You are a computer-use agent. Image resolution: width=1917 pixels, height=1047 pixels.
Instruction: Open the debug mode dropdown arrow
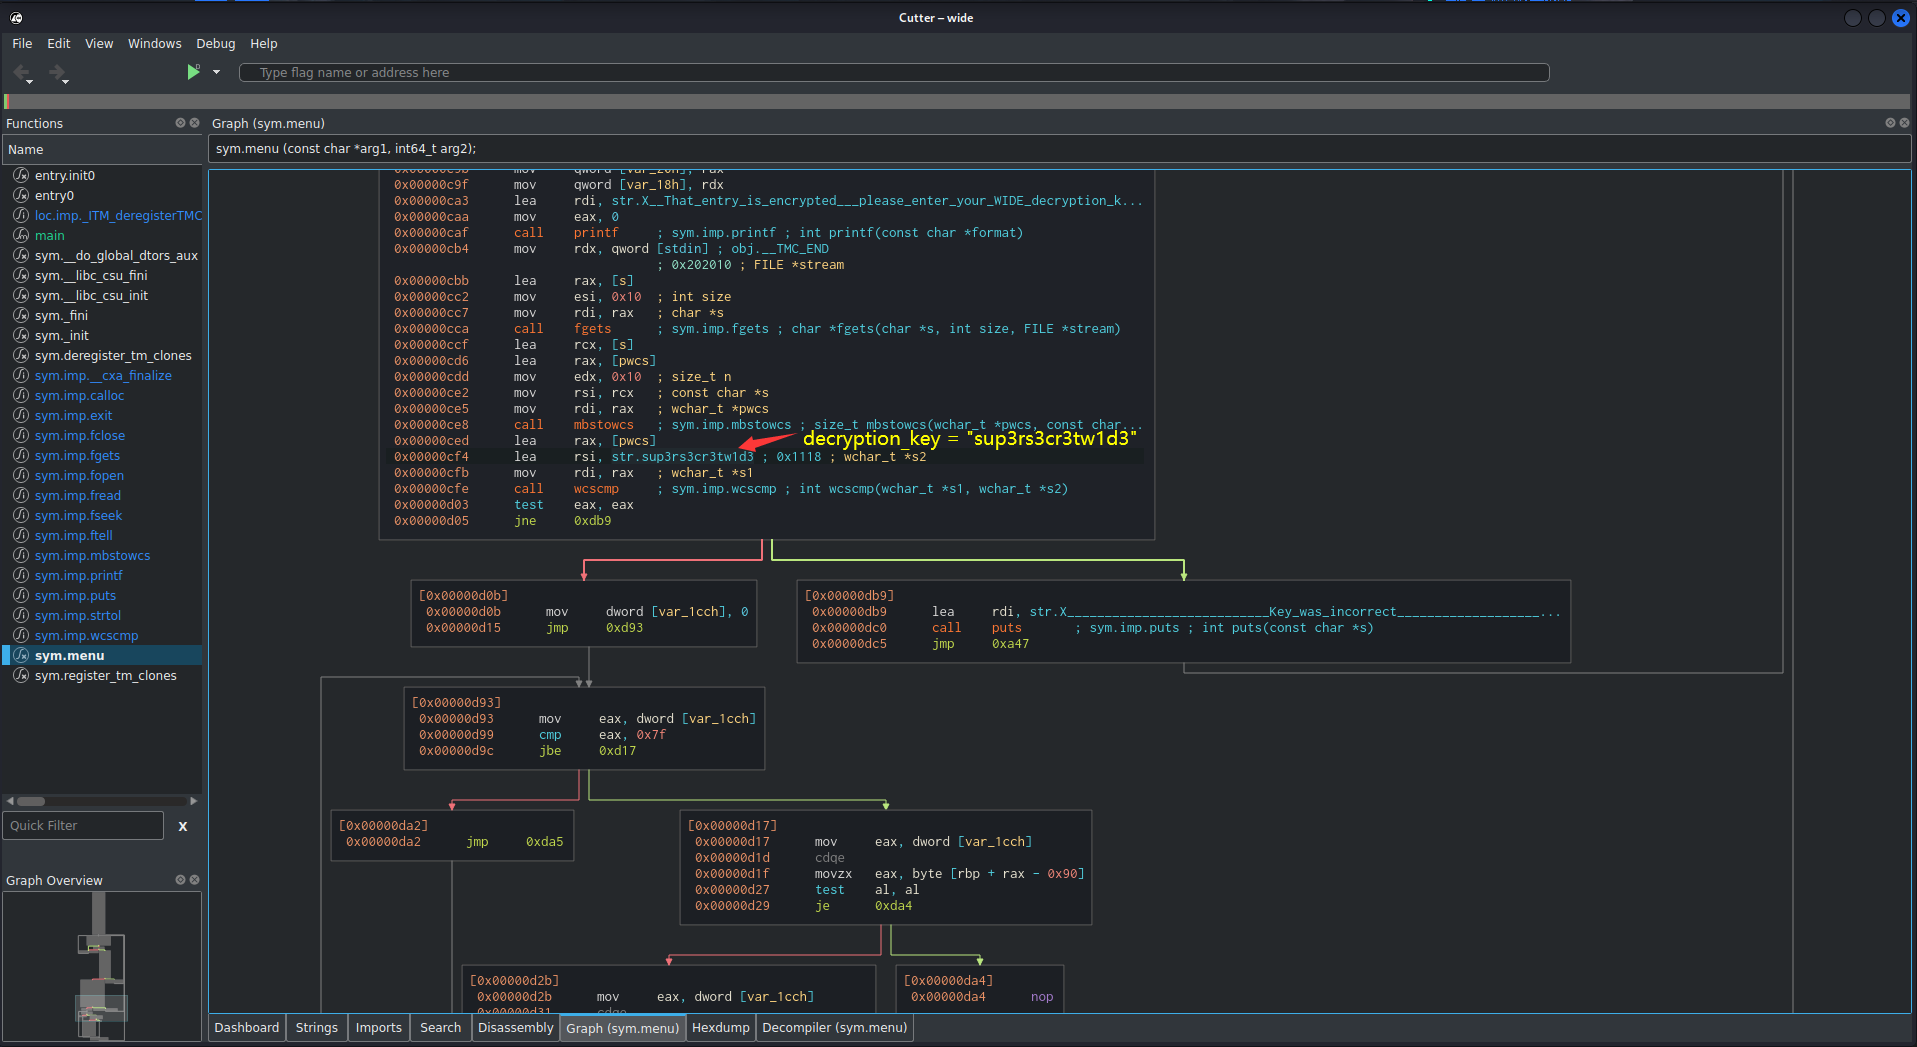[216, 72]
